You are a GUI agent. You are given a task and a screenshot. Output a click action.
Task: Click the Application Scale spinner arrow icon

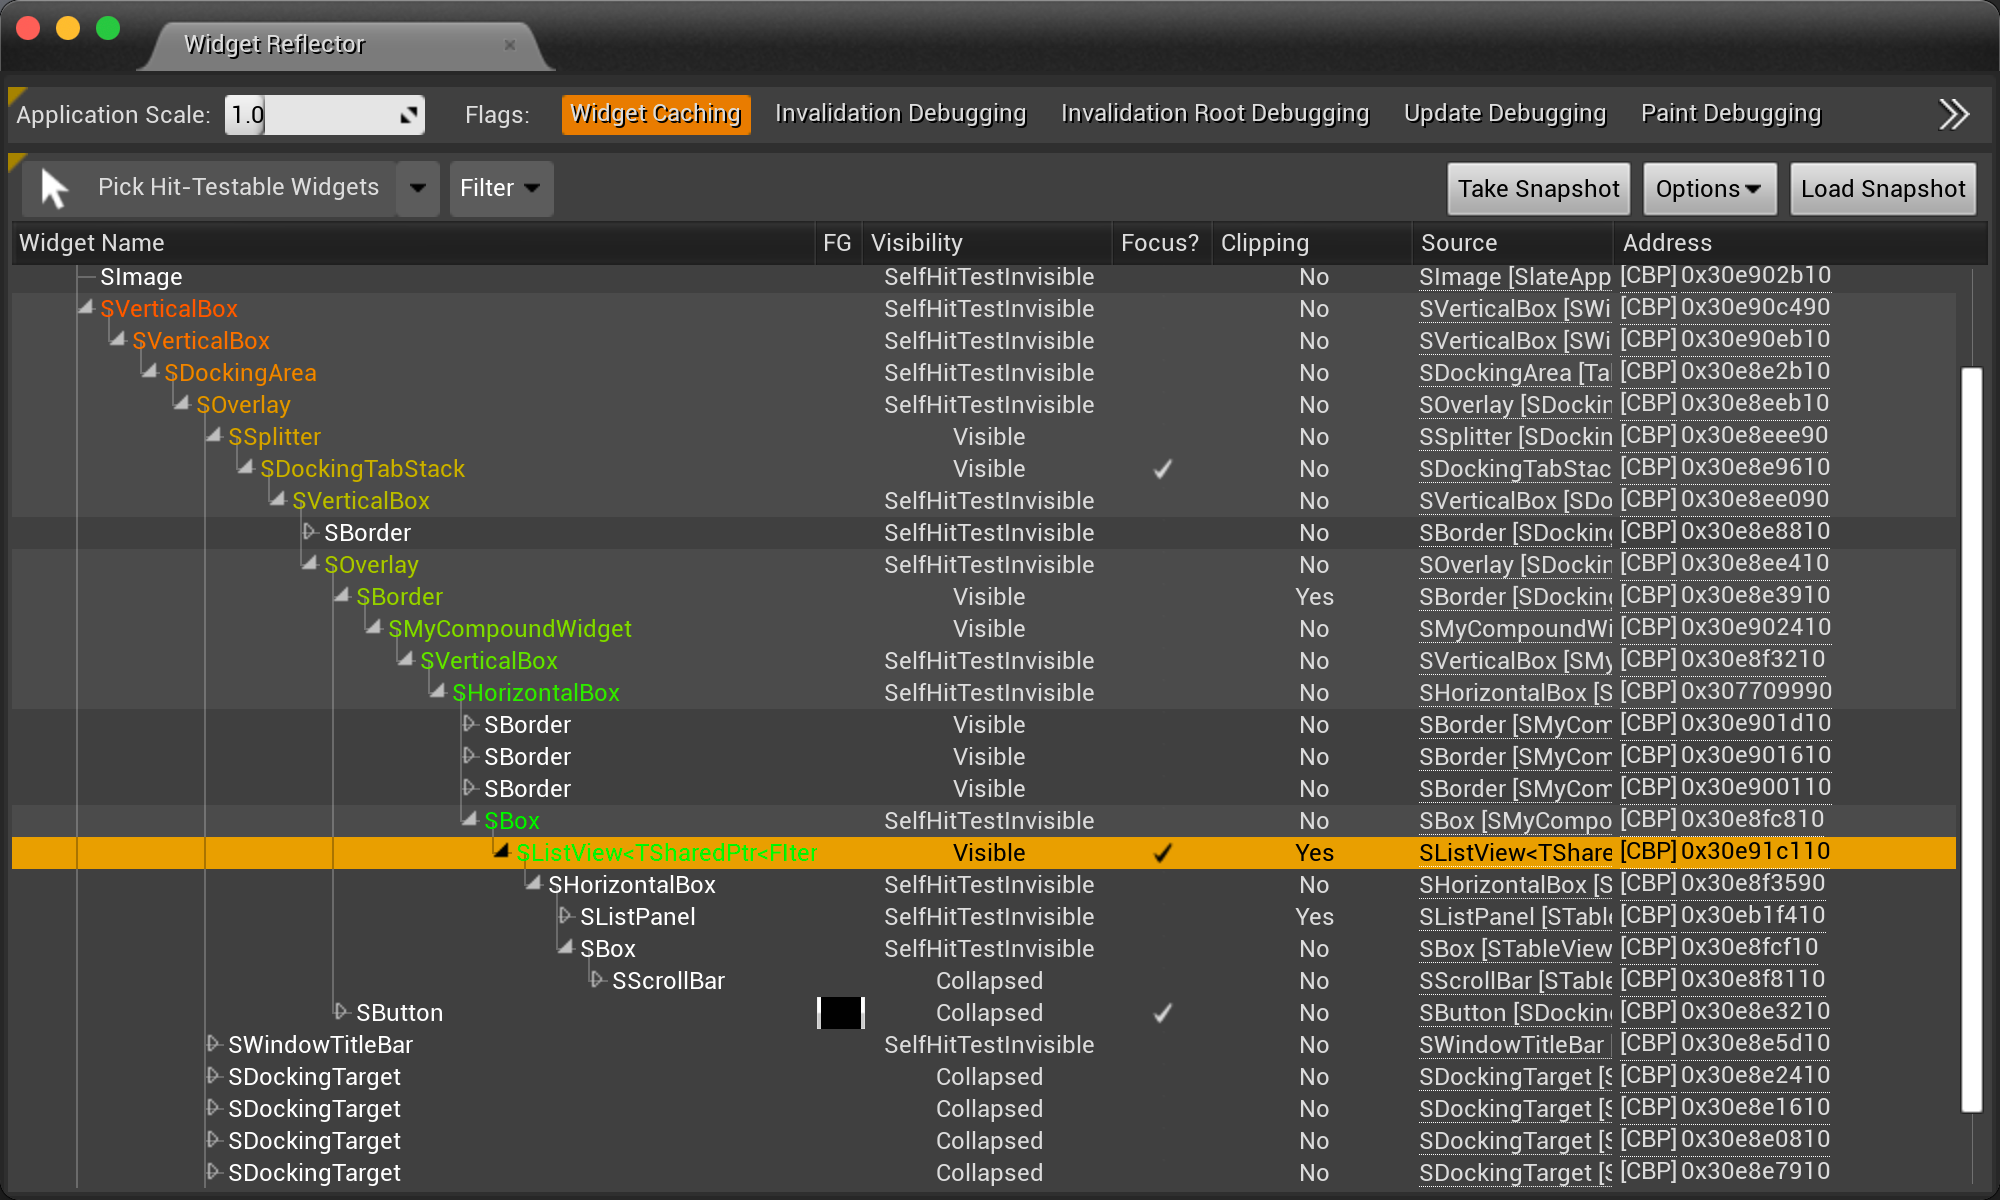point(408,115)
